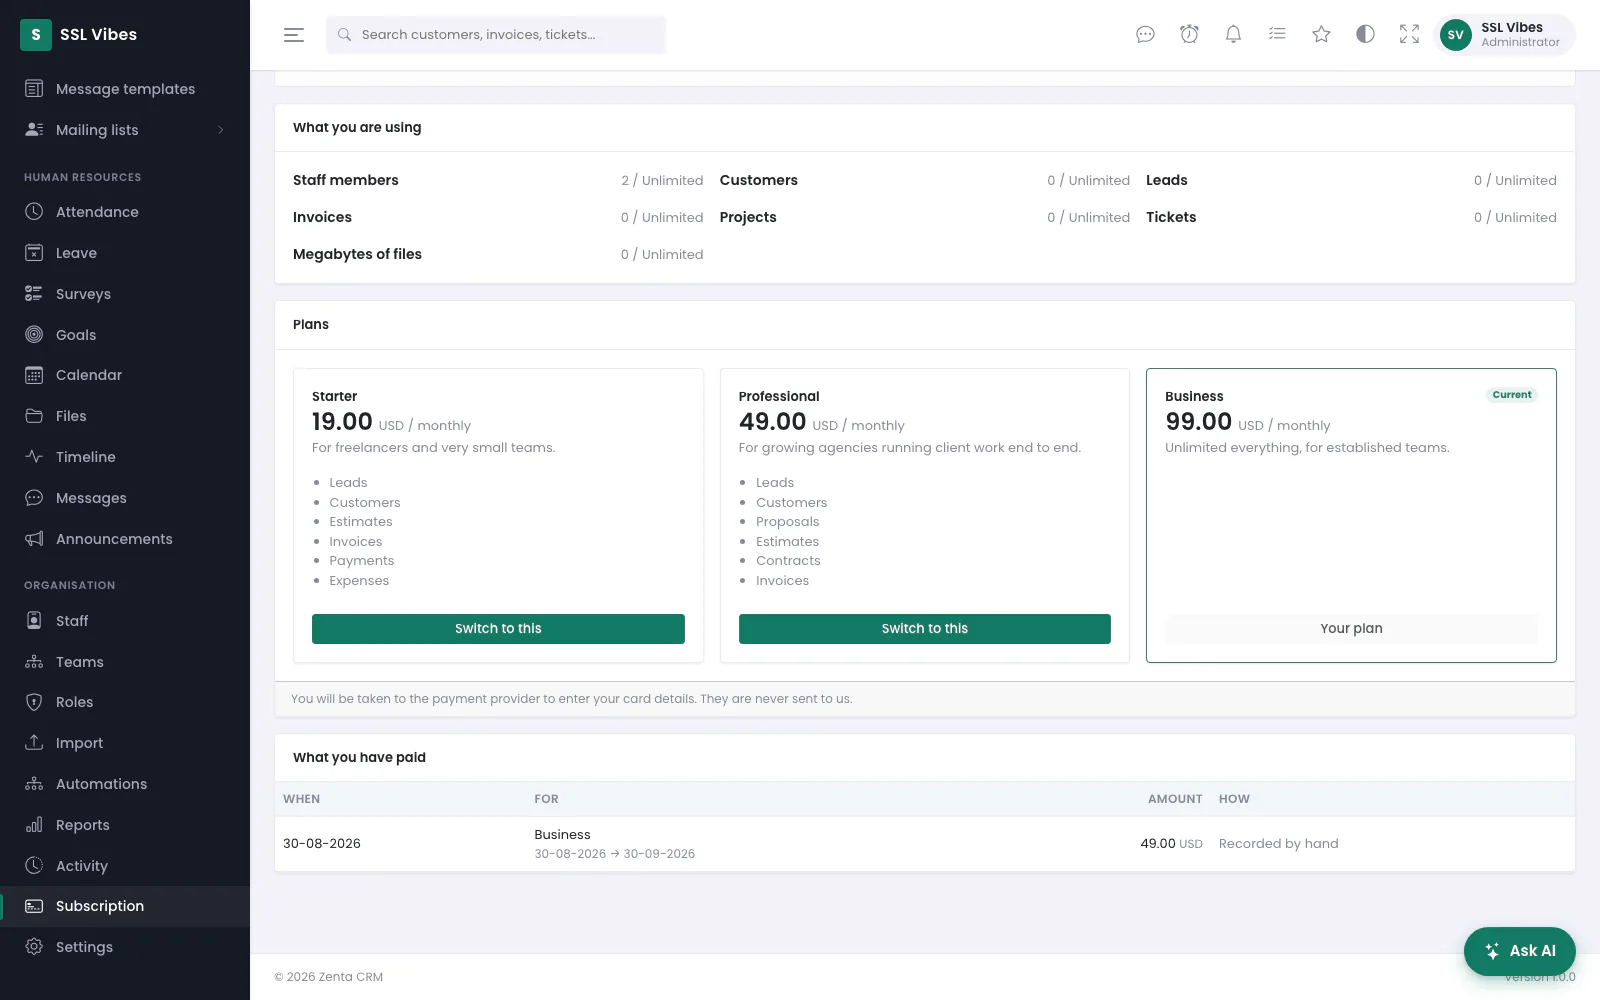Open the alarm clock reminders icon

1189,35
